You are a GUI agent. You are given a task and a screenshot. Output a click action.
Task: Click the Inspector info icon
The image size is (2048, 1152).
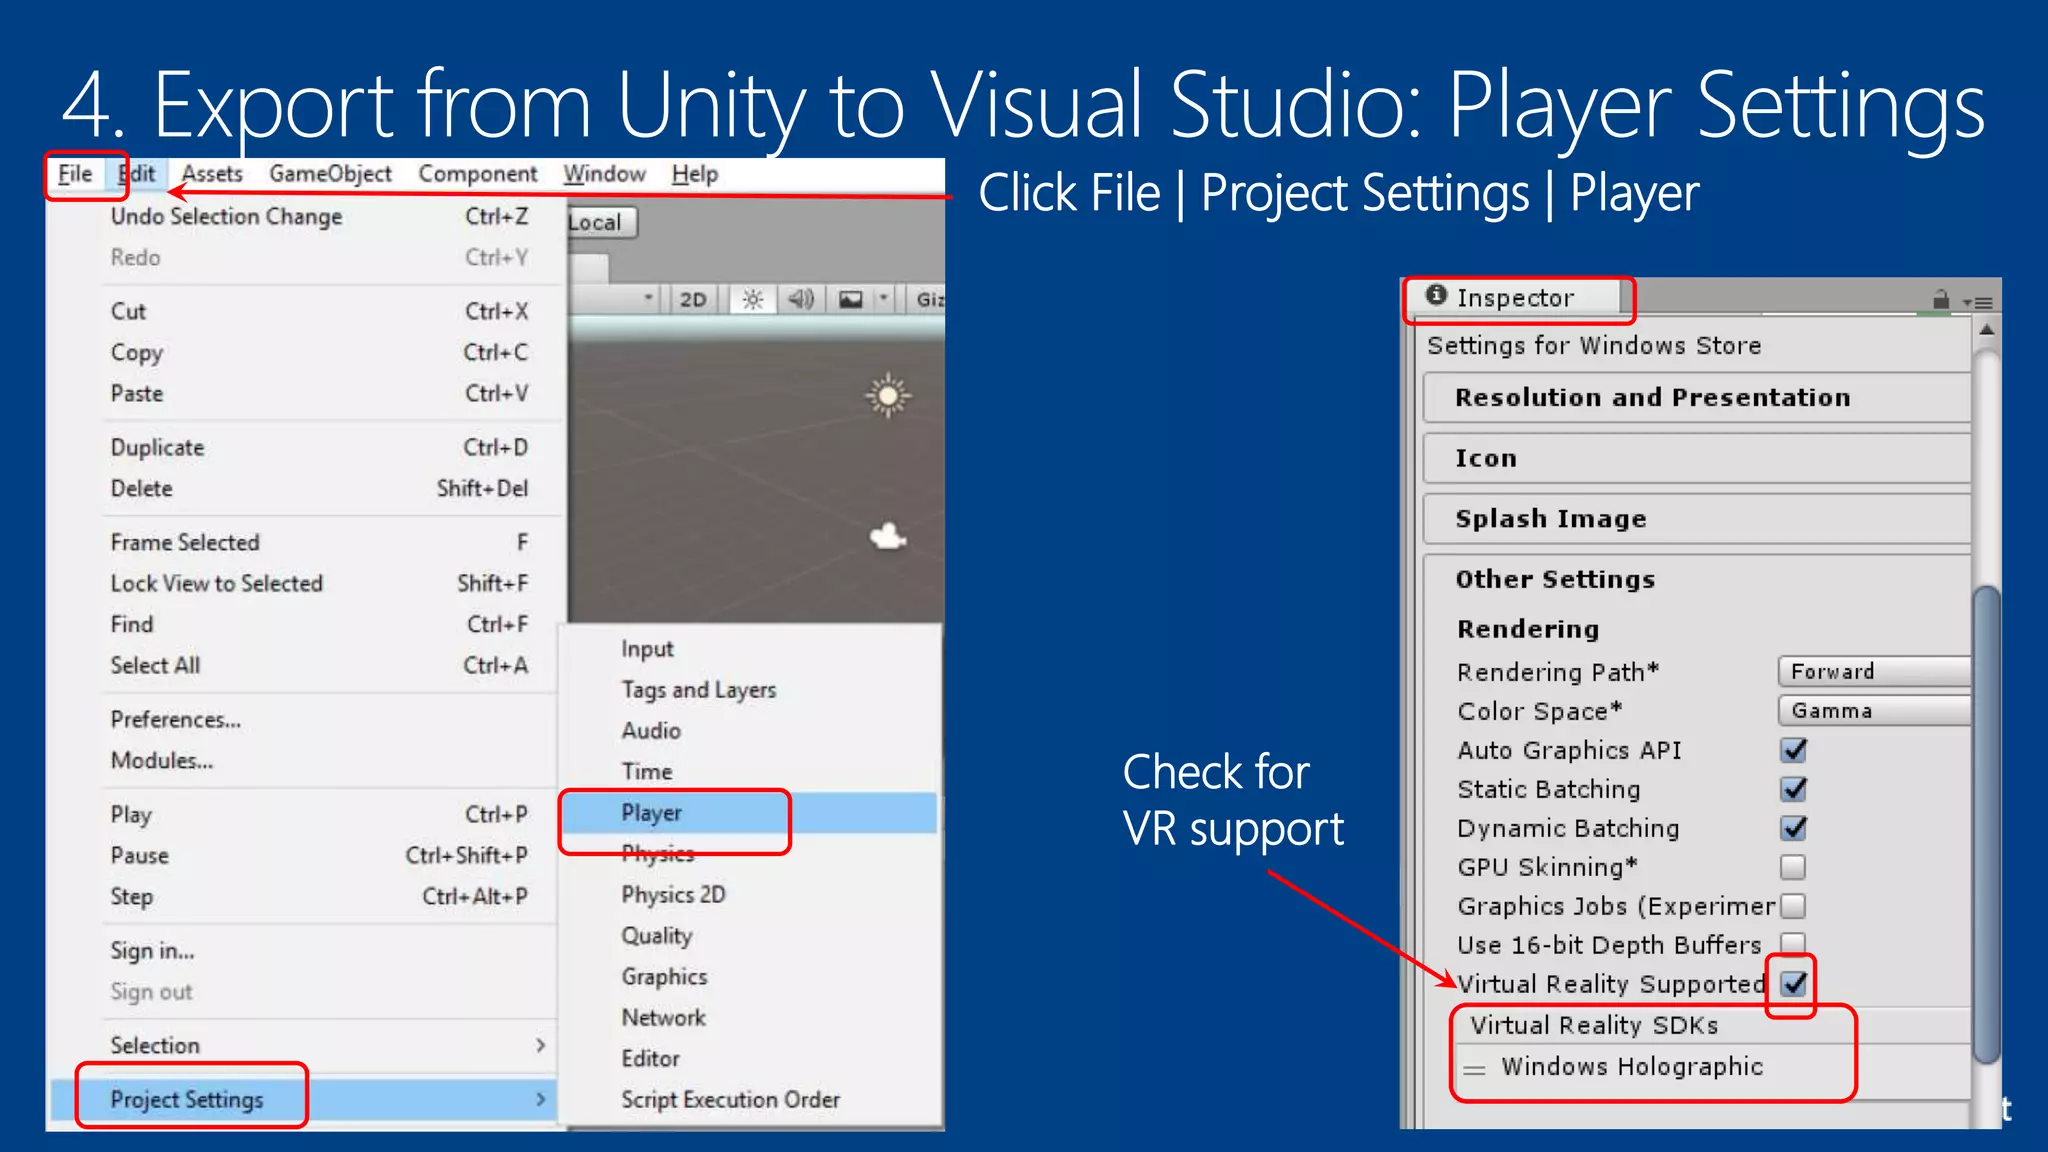click(1436, 295)
